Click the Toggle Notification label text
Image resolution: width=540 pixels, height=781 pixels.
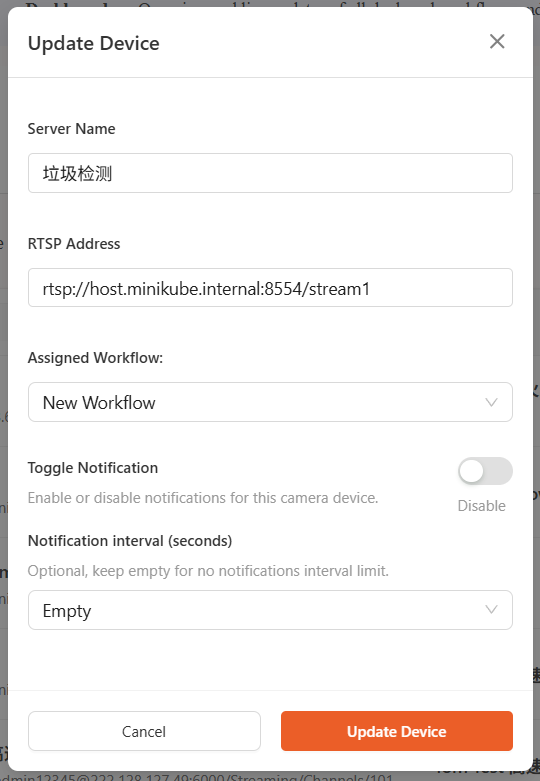click(93, 468)
